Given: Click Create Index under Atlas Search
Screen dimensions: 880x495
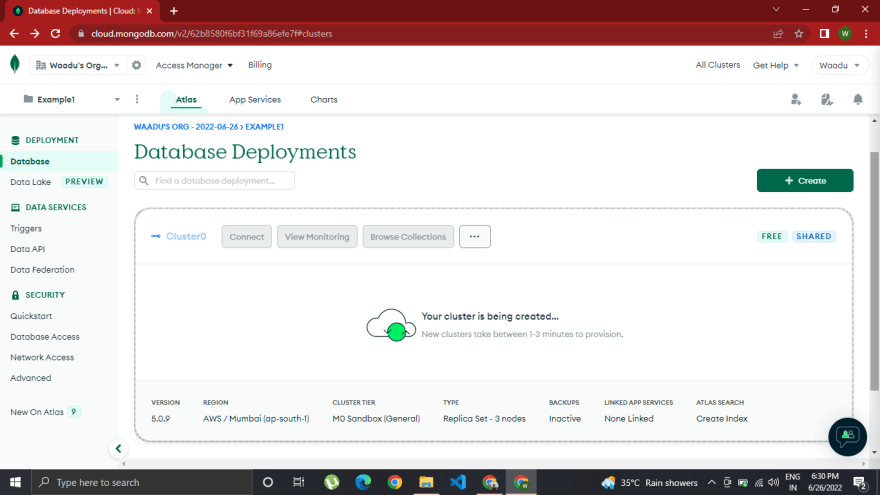Looking at the screenshot, I should point(722,419).
